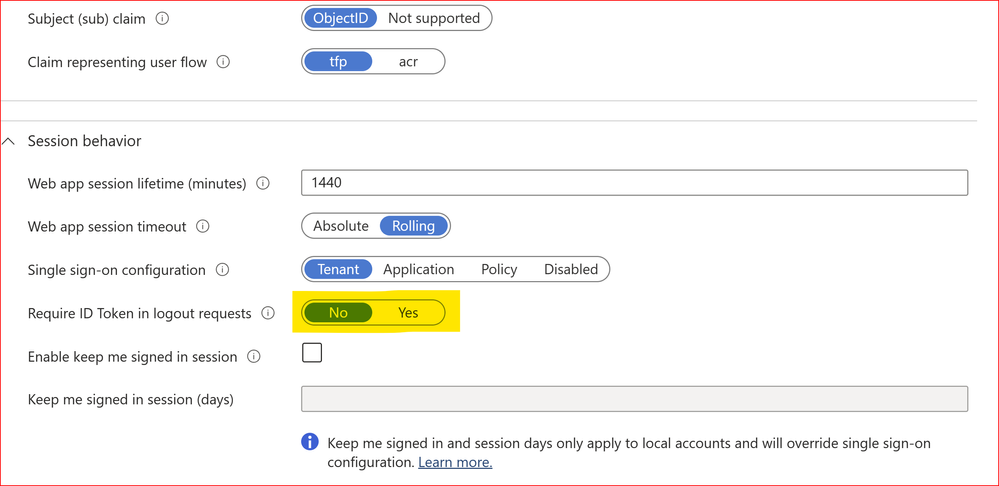Click info icon for Require ID Token setting

tap(268, 313)
